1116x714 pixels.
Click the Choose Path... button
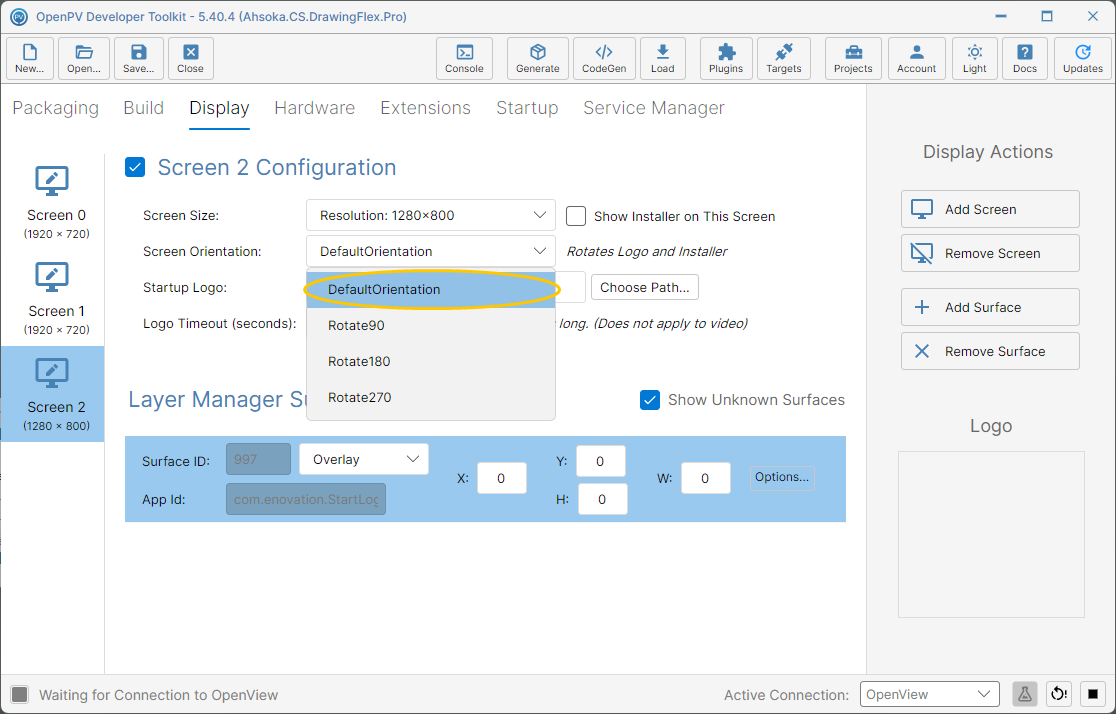point(644,288)
